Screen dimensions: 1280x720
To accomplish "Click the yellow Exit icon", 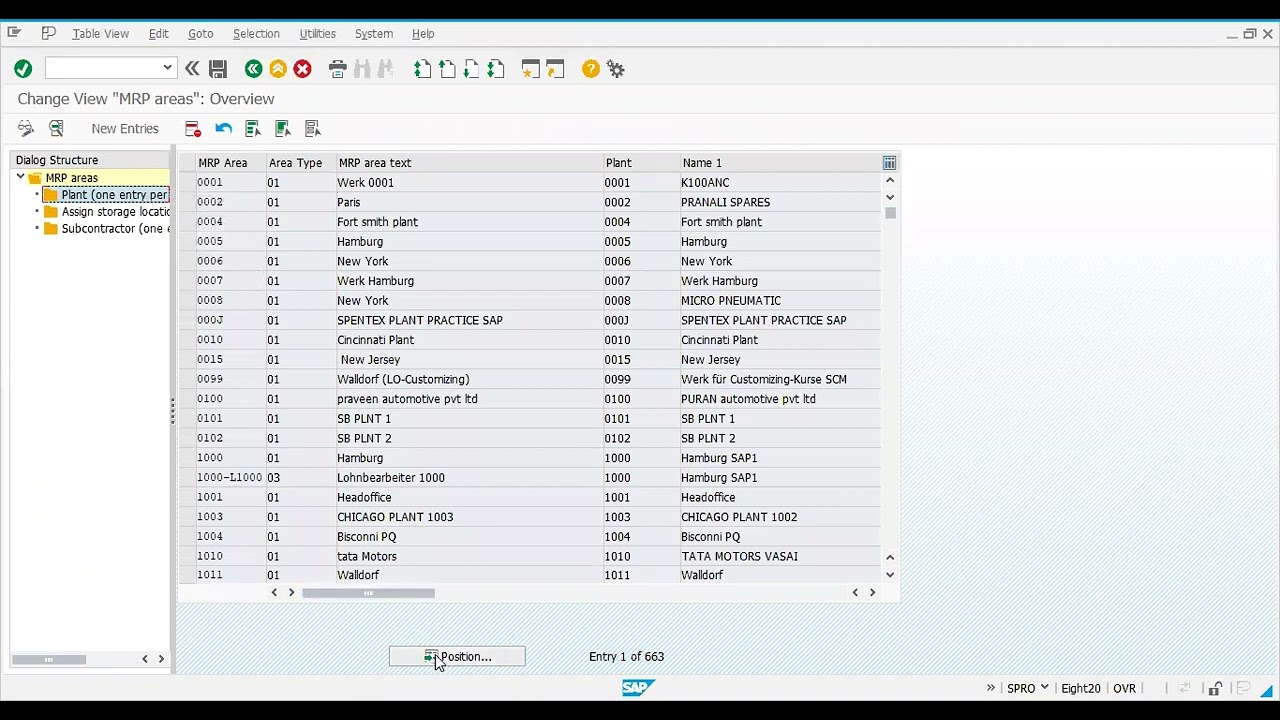I will [278, 69].
